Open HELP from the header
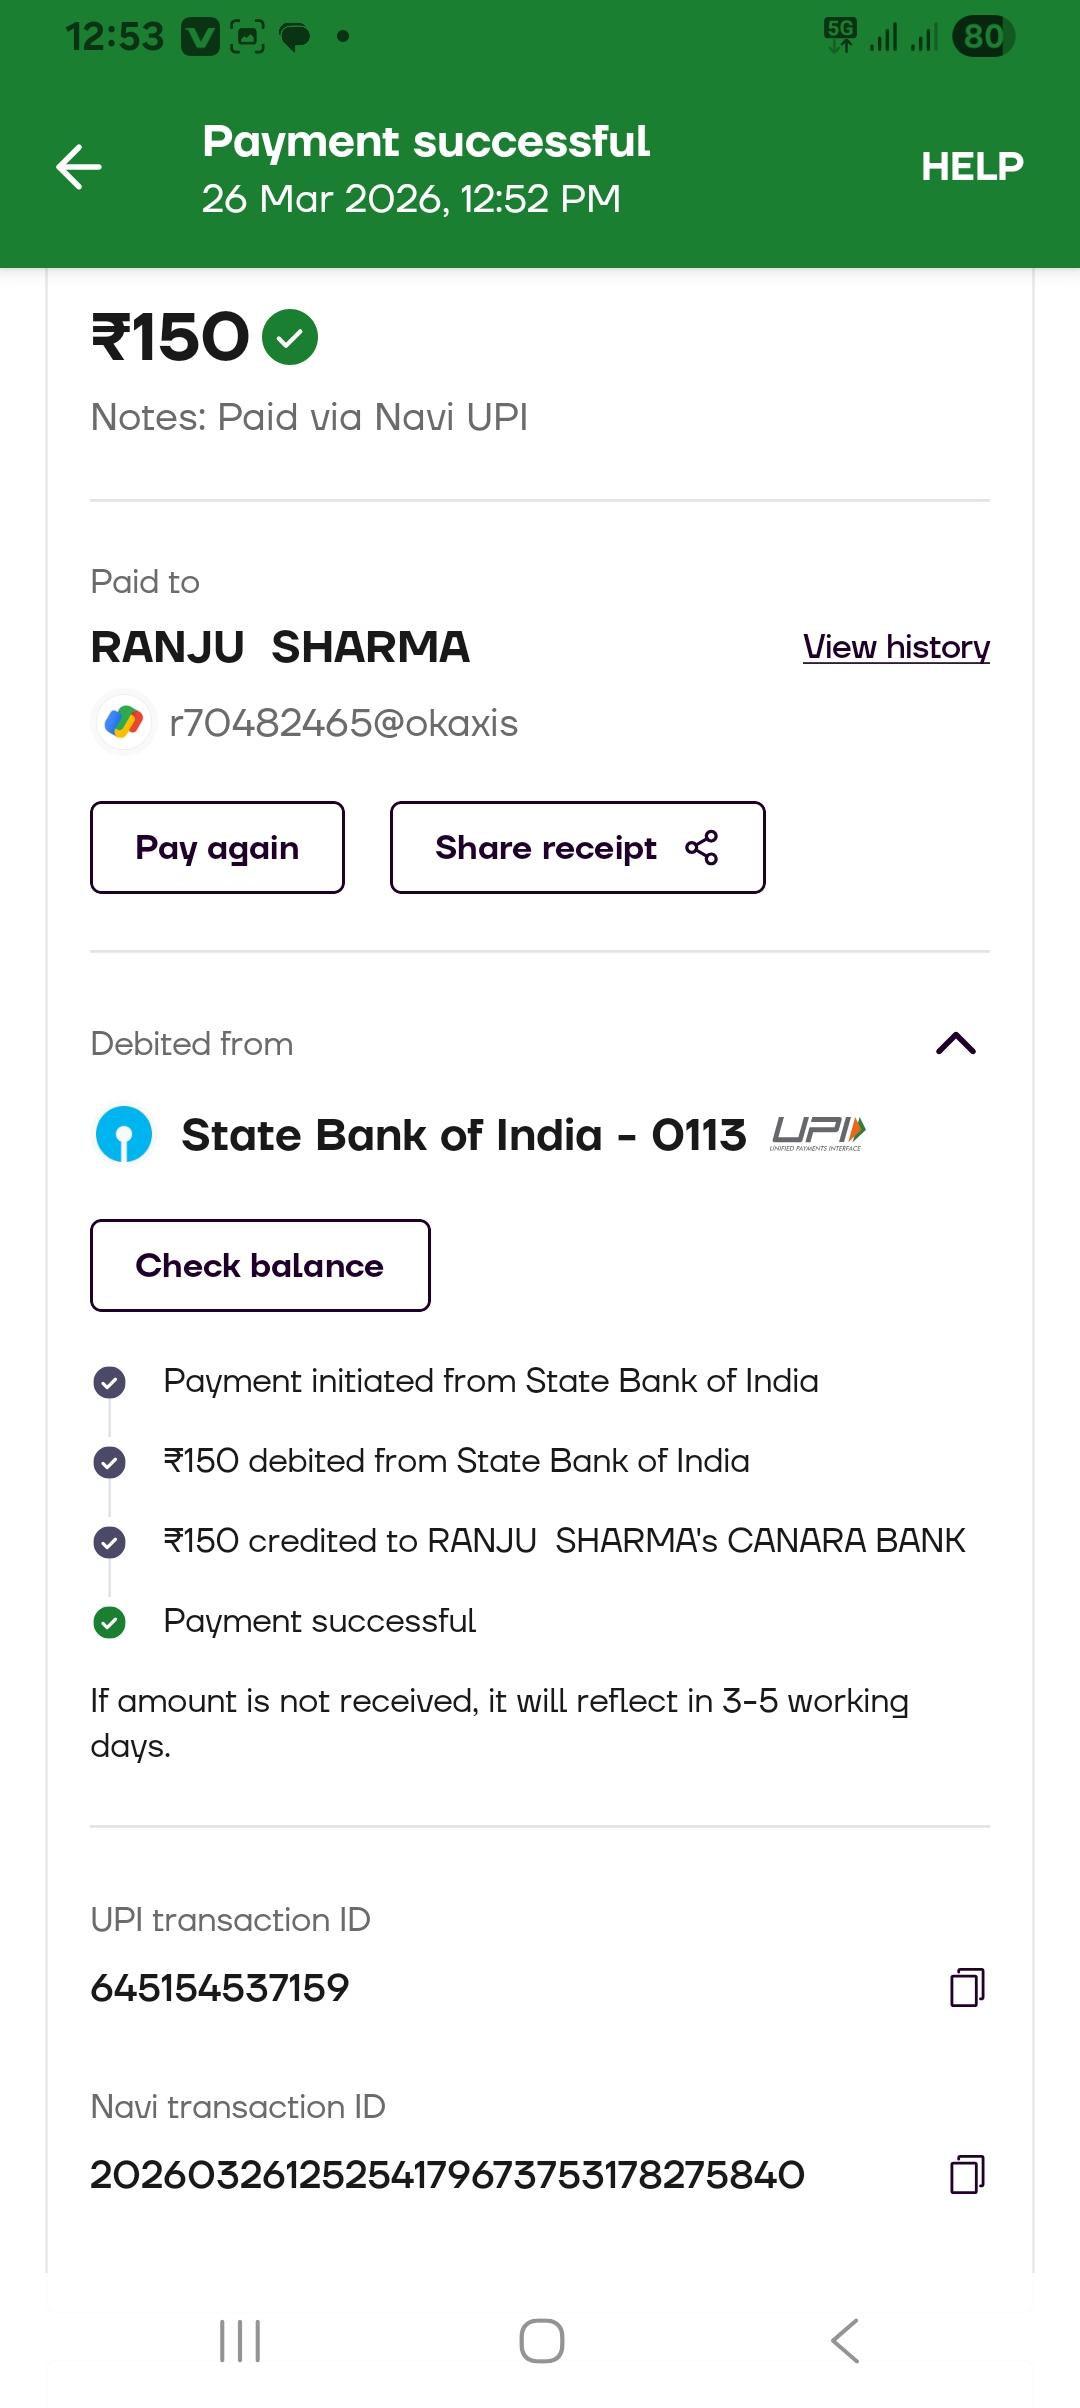This screenshot has width=1080, height=2408. (x=971, y=166)
